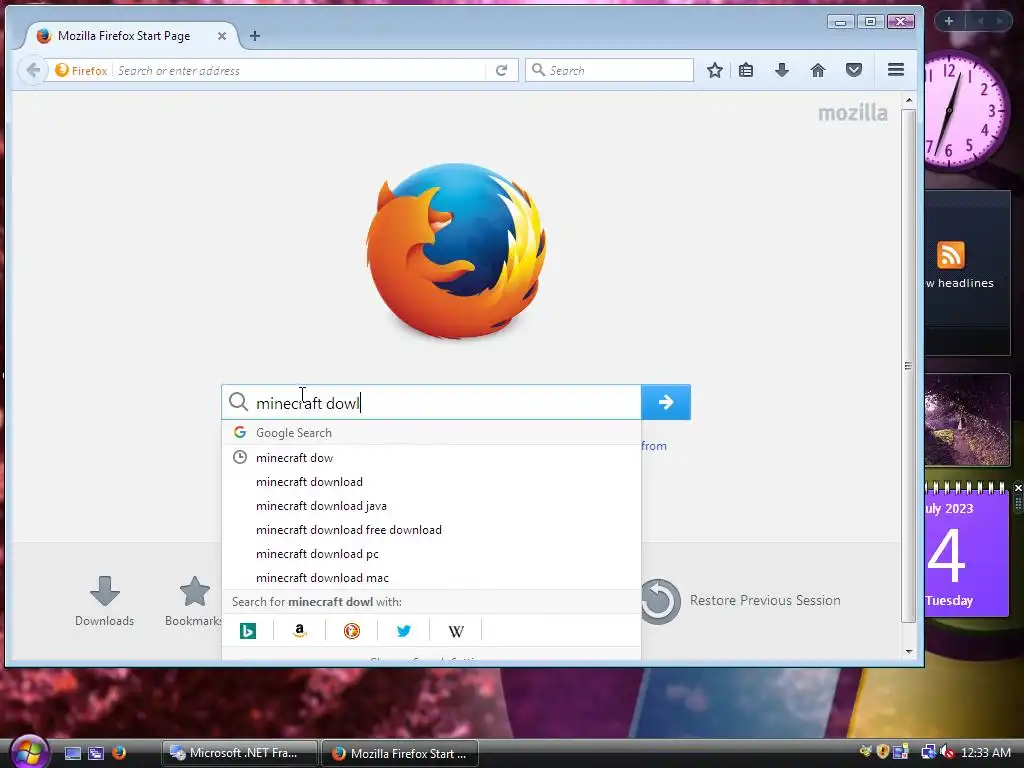The width and height of the screenshot is (1024, 768).
Task: Search with the Bing engine icon
Action: click(248, 631)
